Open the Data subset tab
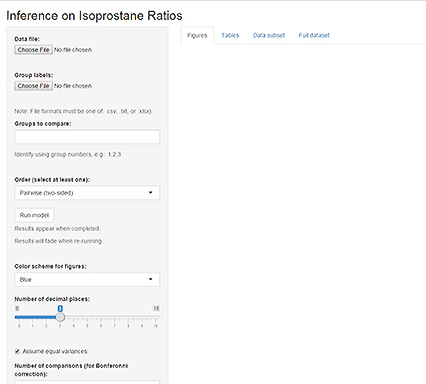This screenshot has width=426, height=384. tap(269, 35)
